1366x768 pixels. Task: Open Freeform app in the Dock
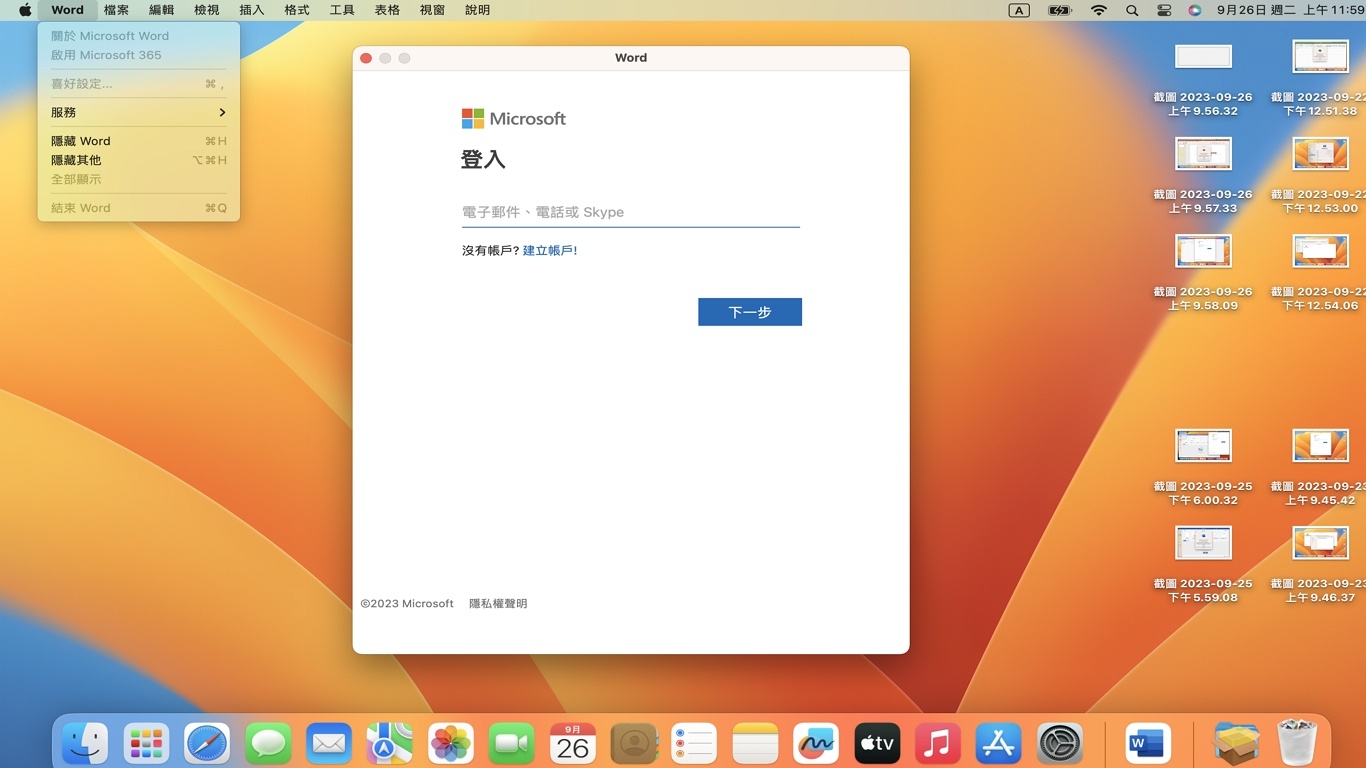(816, 744)
